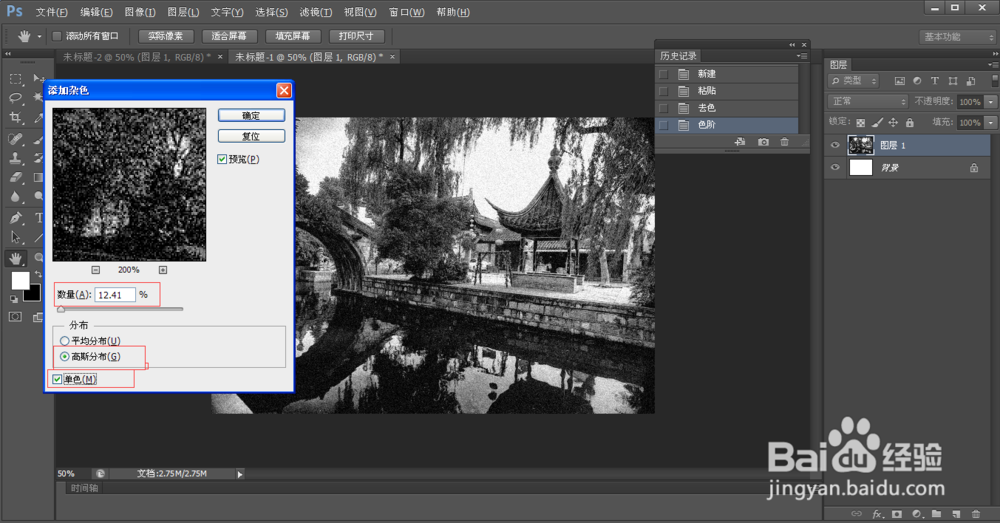Screen dimensions: 1000x523
Task: Toggle the 预览 preview checkbox
Action: coord(222,159)
